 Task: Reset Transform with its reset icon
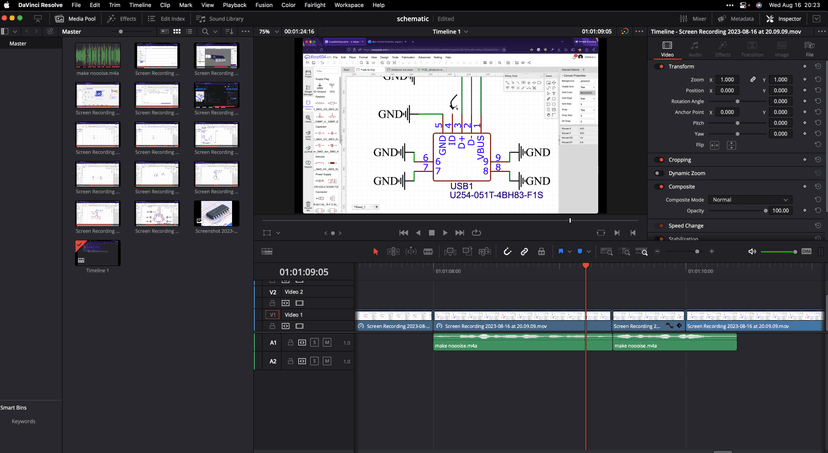(818, 67)
